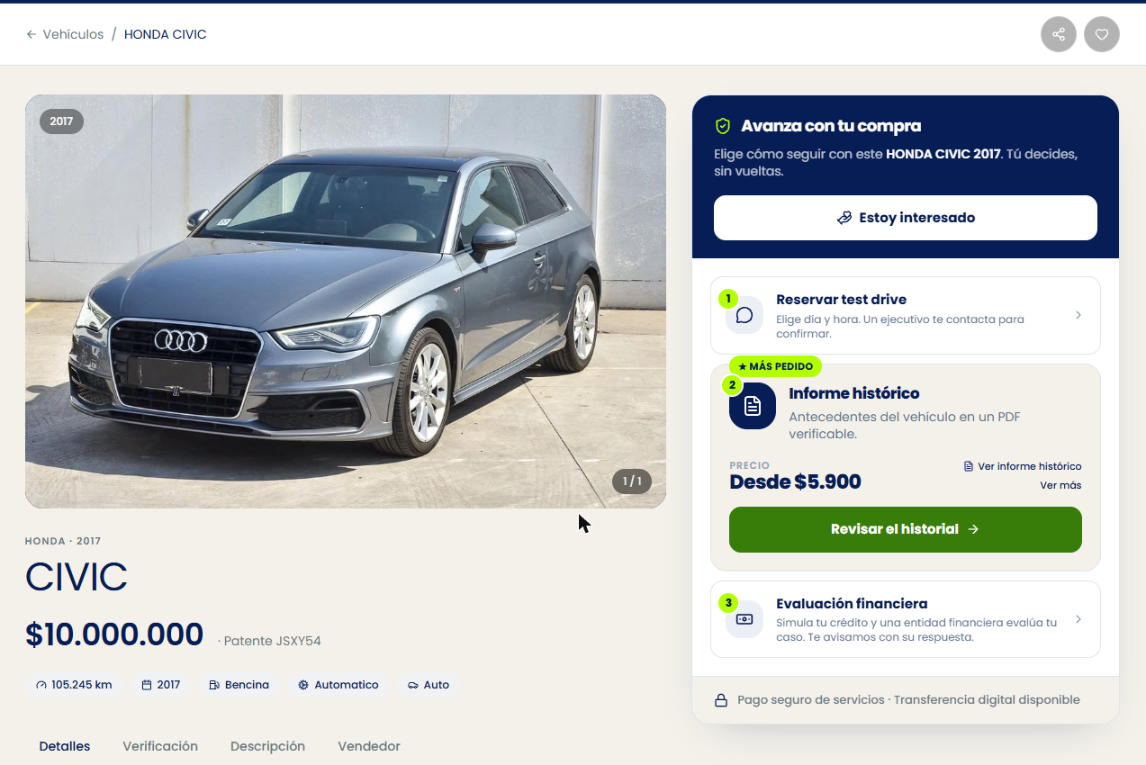The image size is (1146, 765).
Task: Click the Patente JSXY54 text
Action: [x=272, y=641]
